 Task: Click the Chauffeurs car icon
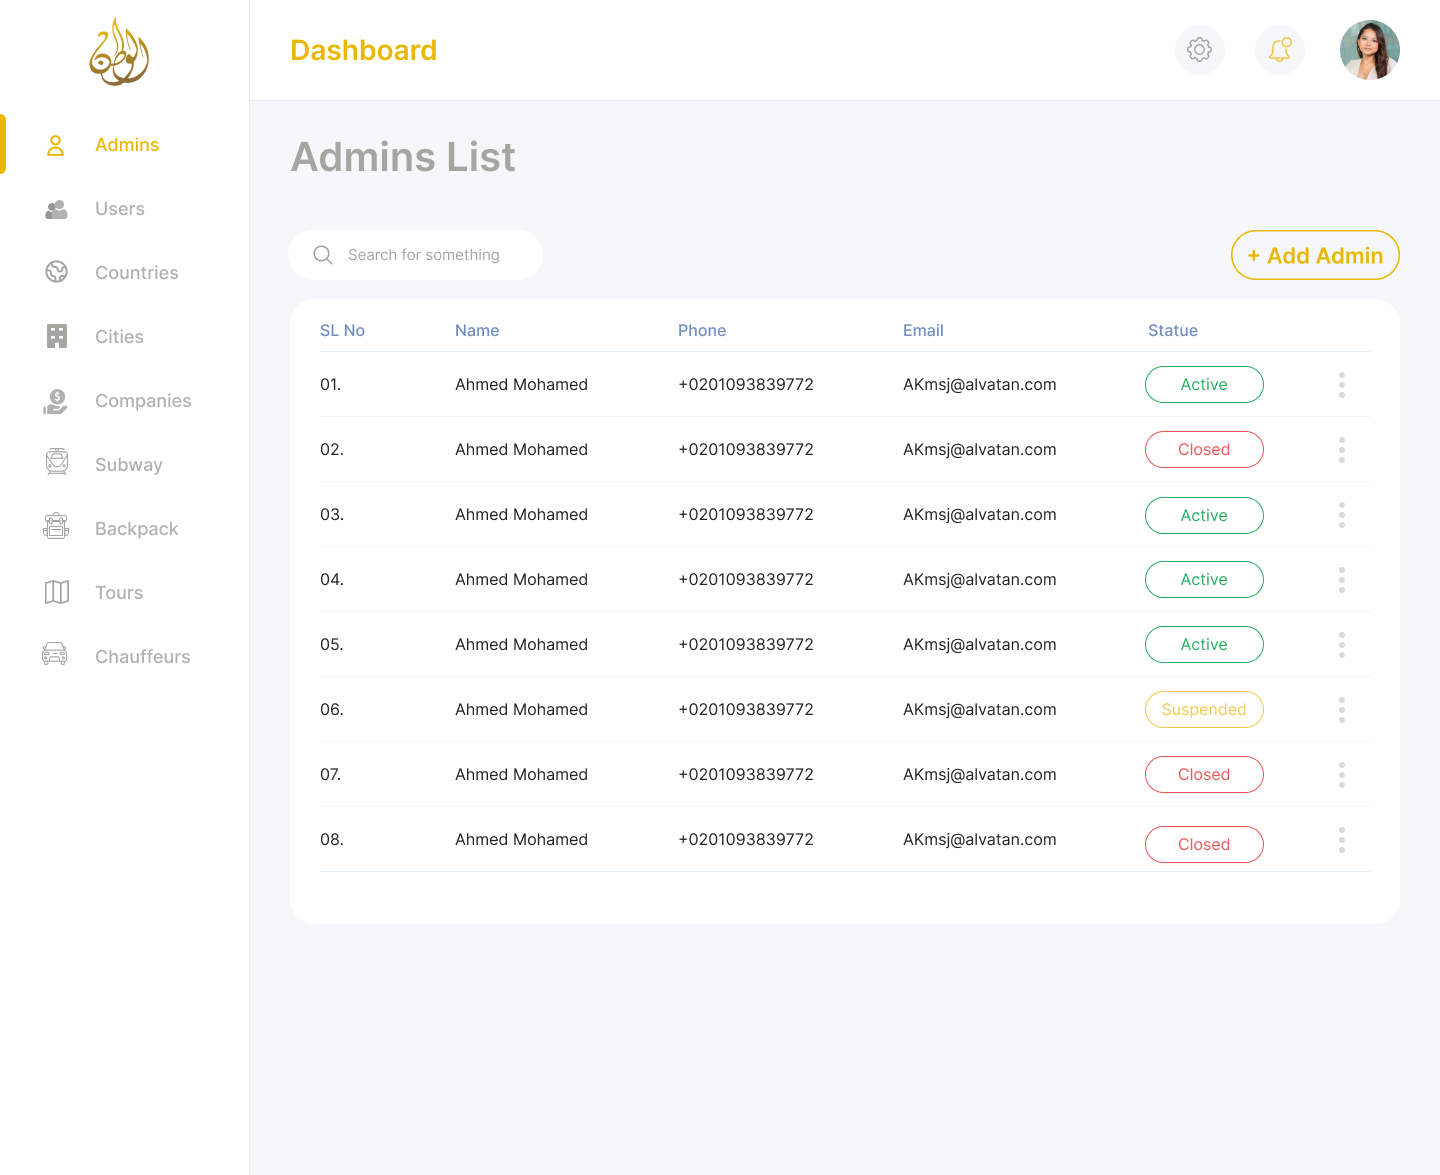55,655
